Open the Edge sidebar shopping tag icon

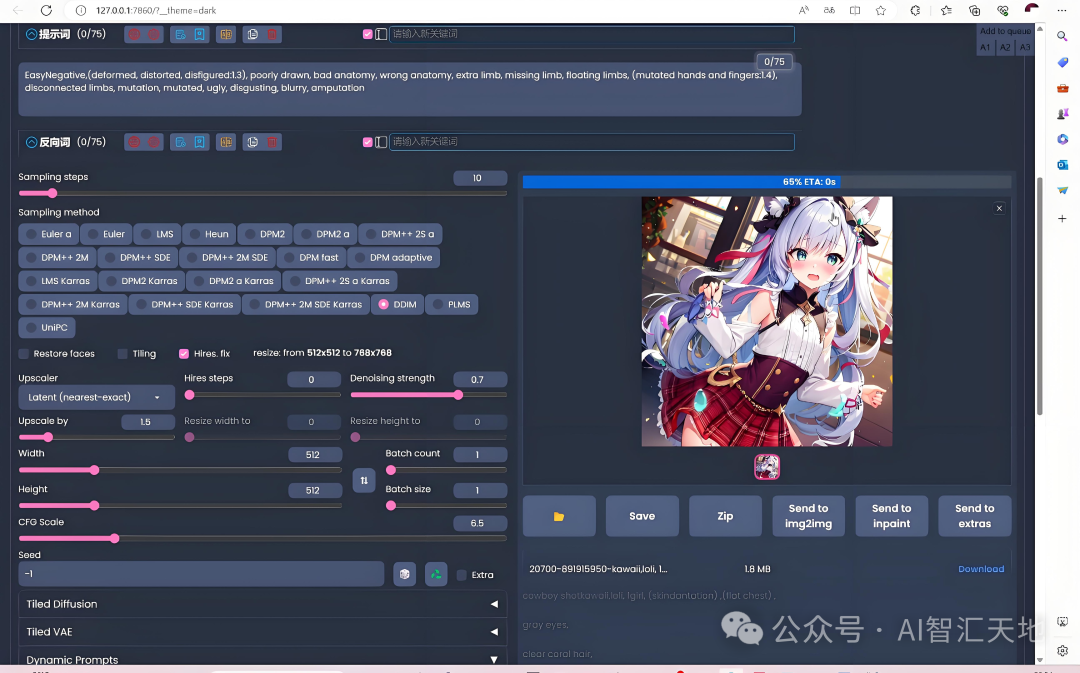(x=1062, y=62)
